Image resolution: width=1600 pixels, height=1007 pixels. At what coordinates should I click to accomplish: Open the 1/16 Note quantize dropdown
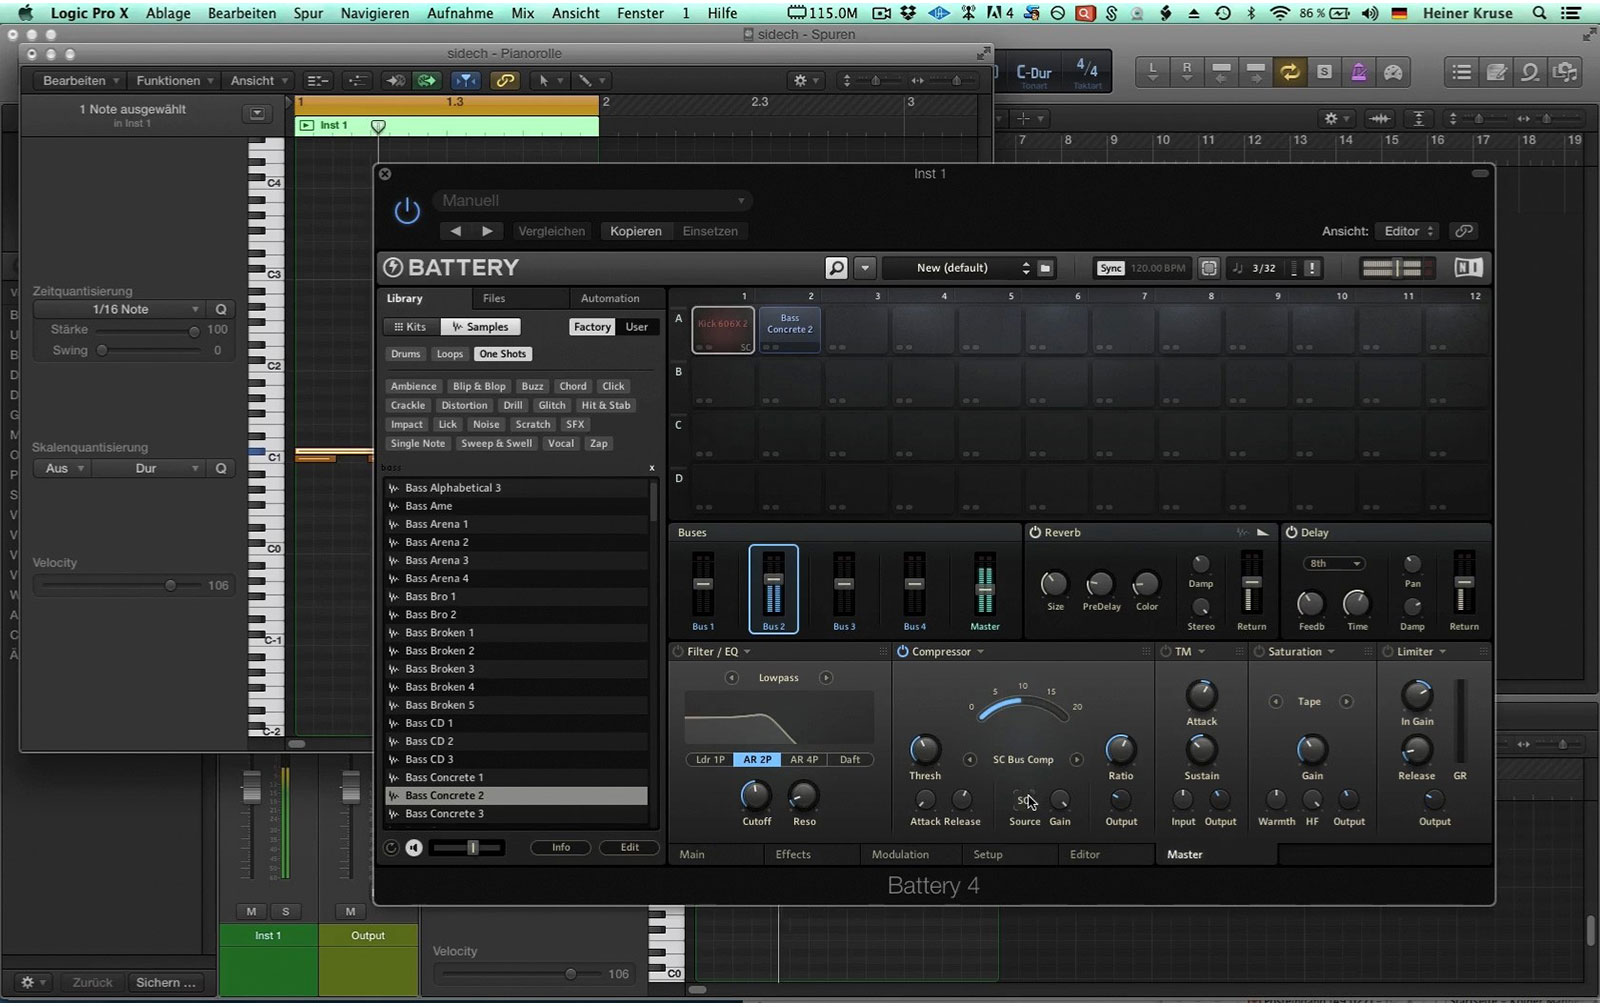[121, 310]
